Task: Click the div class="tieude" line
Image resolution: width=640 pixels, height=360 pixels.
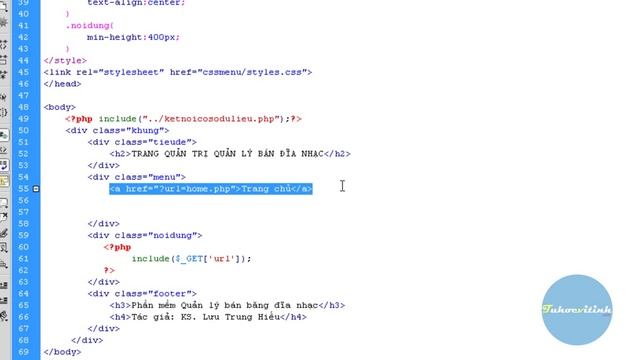Action: tap(142, 142)
